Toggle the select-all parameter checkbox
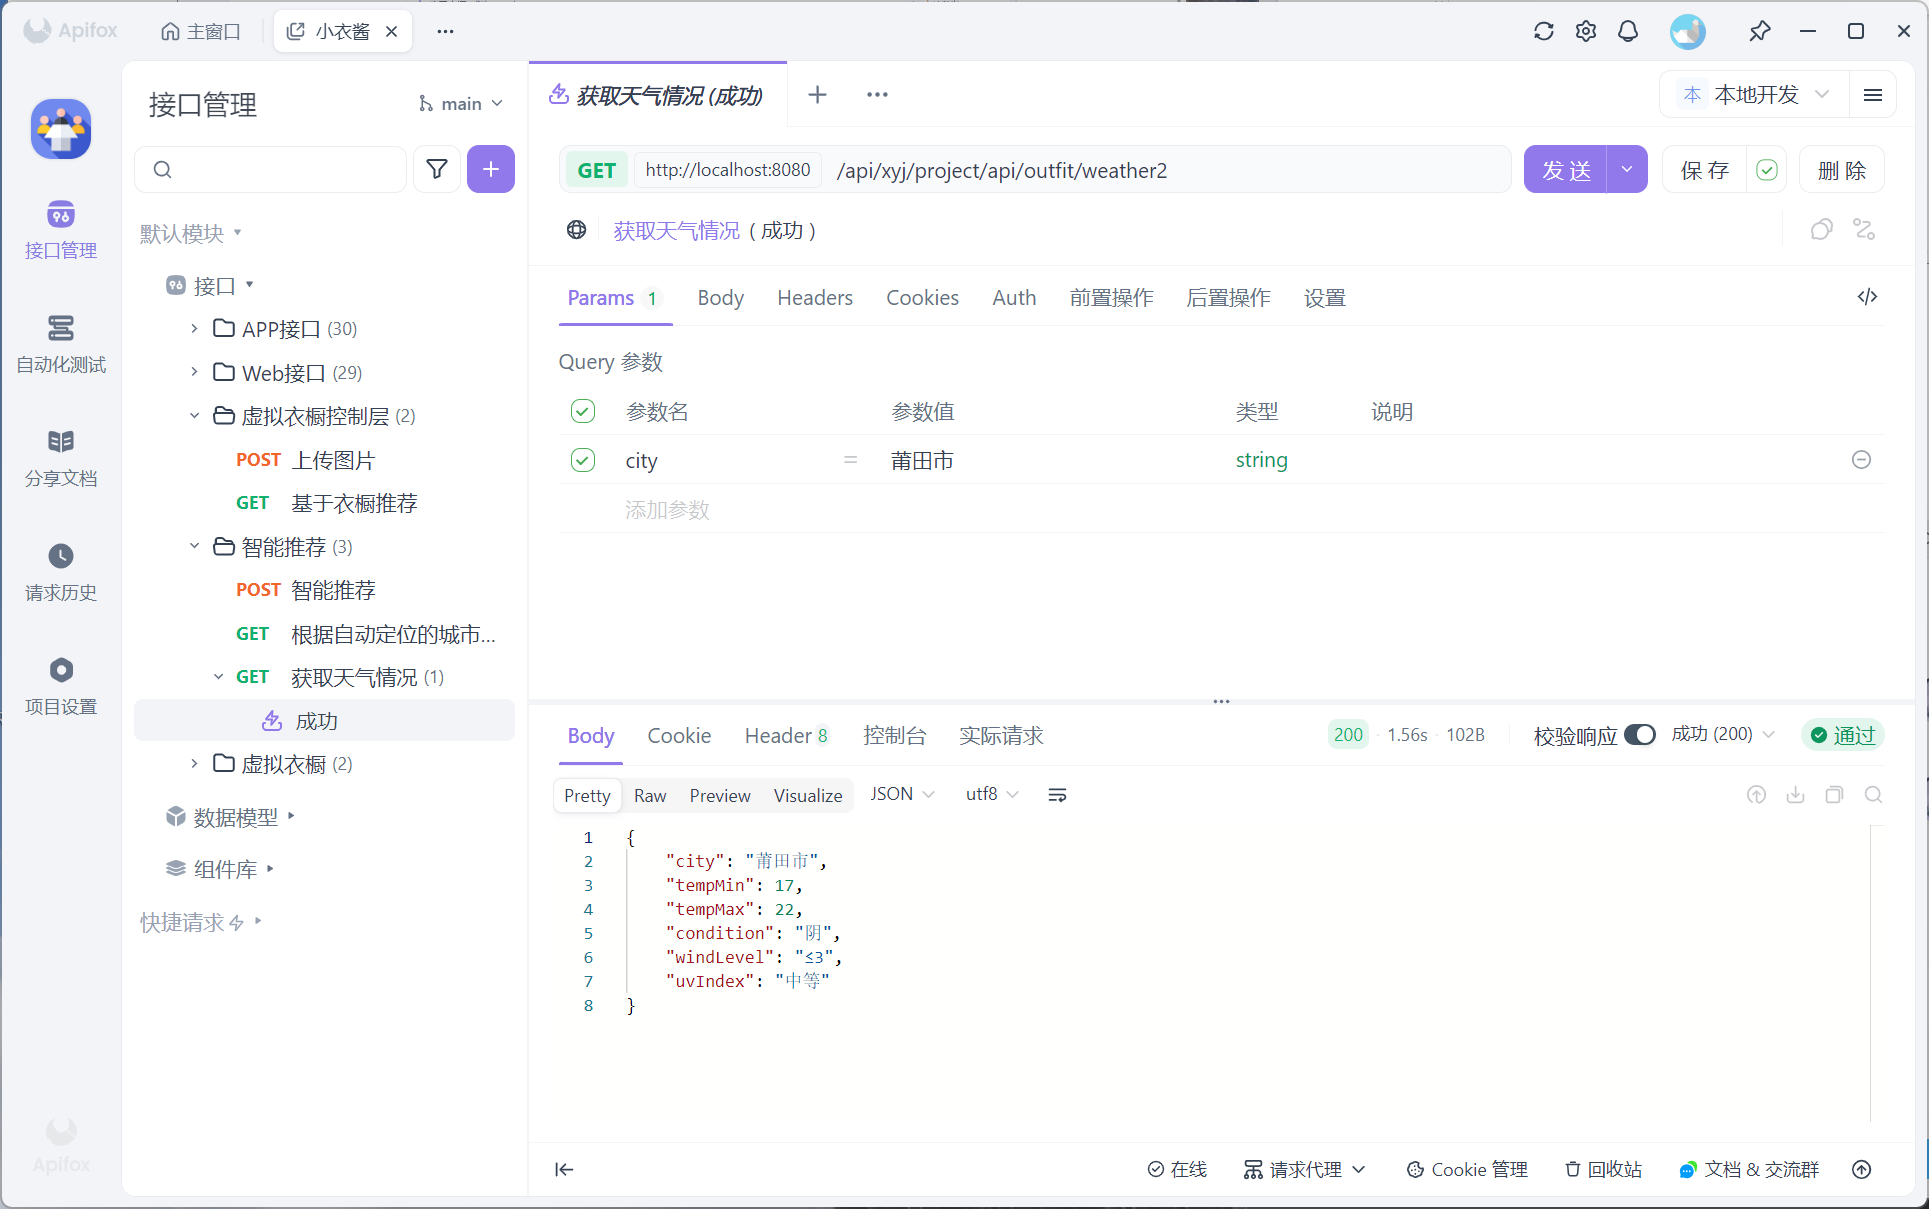The width and height of the screenshot is (1929, 1209). click(x=583, y=411)
